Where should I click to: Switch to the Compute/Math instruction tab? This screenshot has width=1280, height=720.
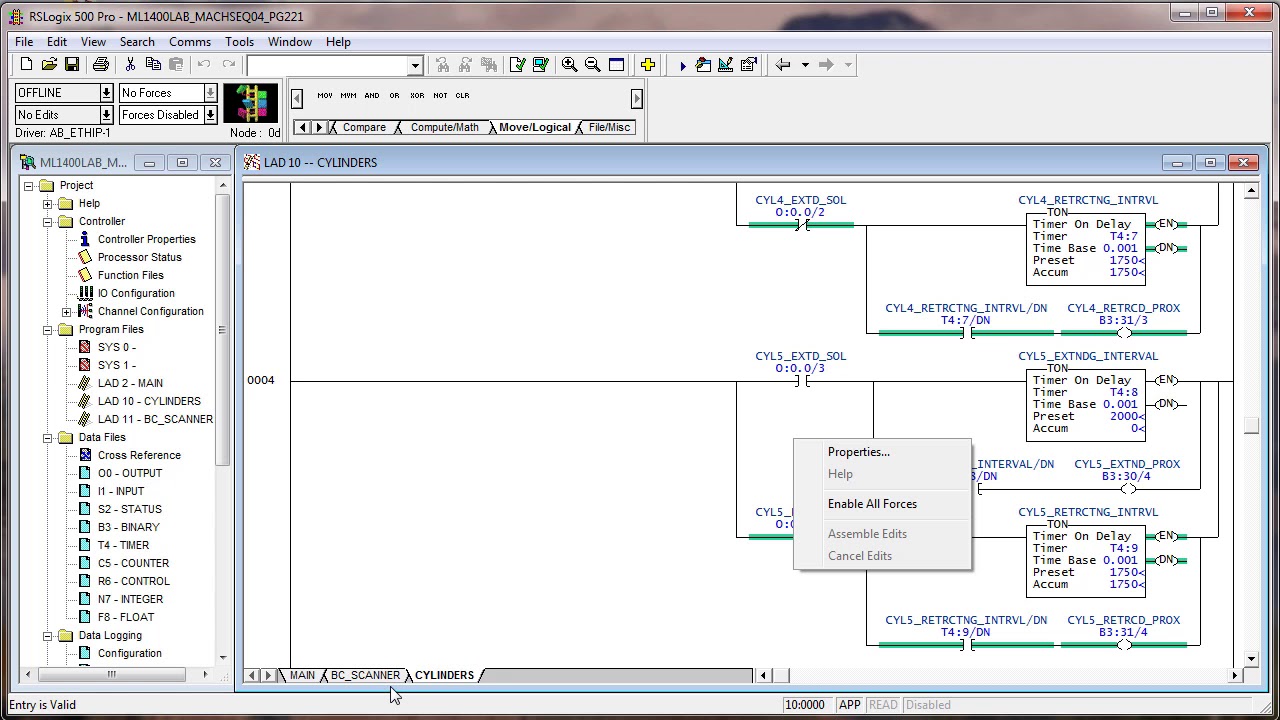click(444, 127)
